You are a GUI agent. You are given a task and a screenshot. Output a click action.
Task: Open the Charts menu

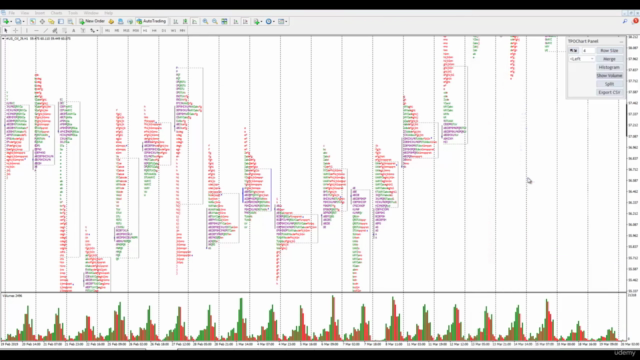tap(56, 13)
